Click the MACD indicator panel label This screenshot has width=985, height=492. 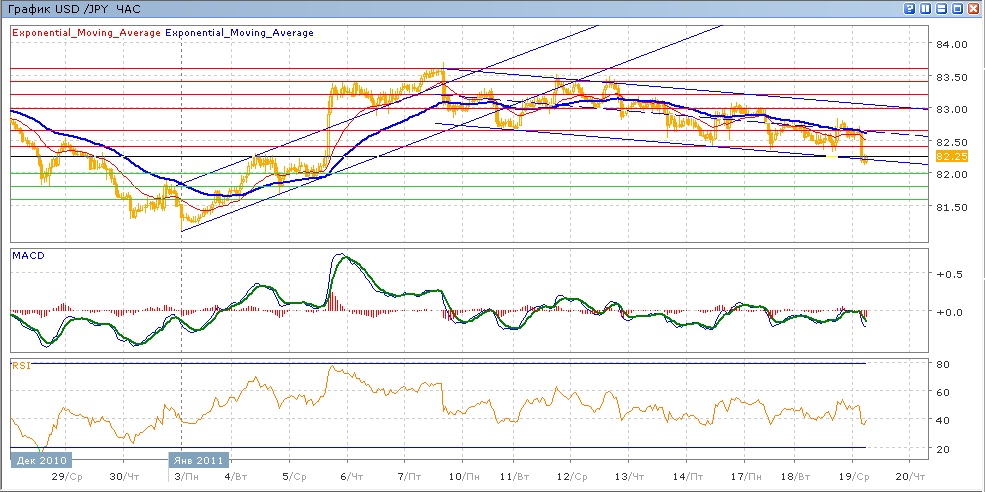click(x=28, y=256)
